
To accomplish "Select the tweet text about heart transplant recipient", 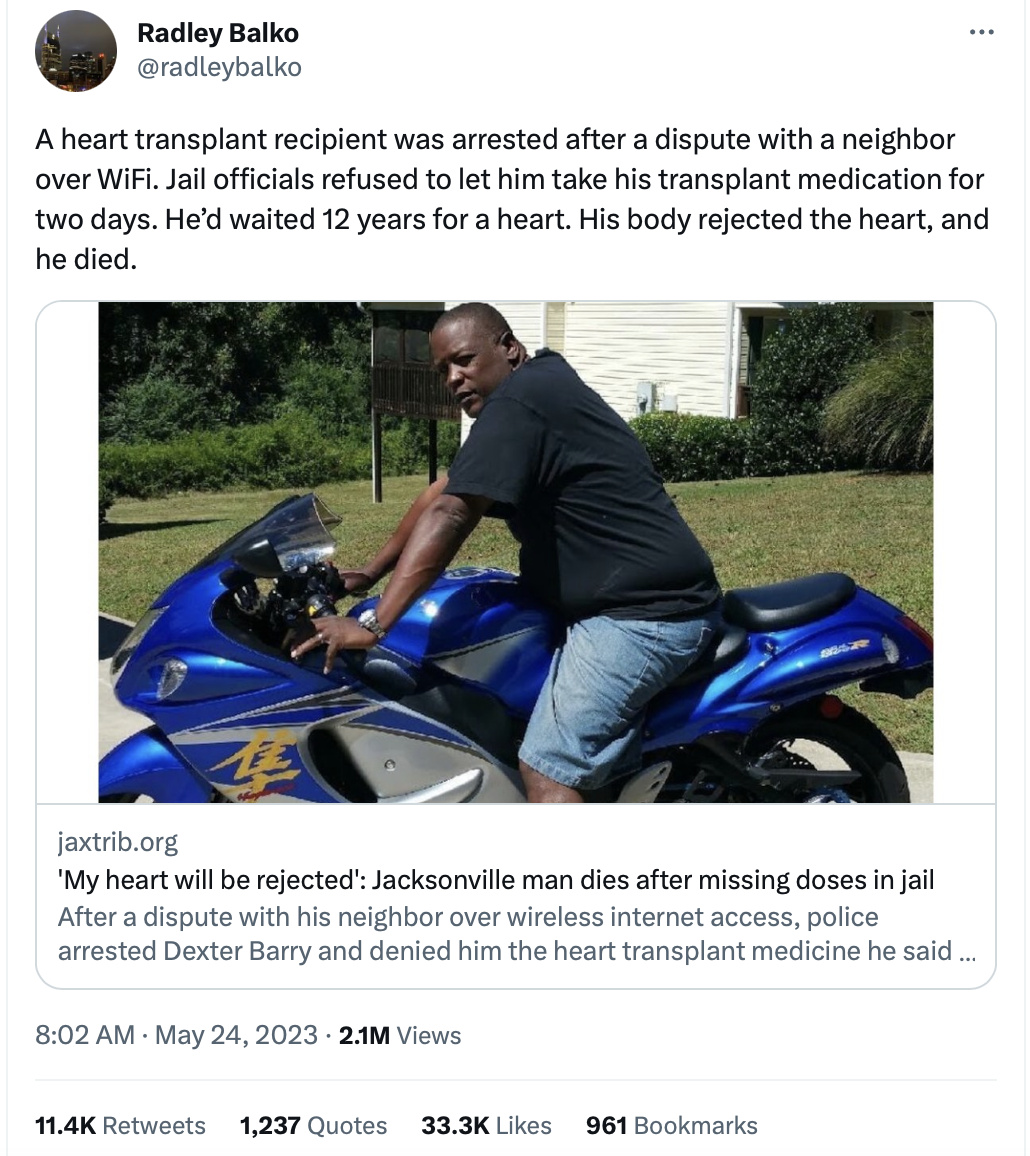I will [512, 199].
